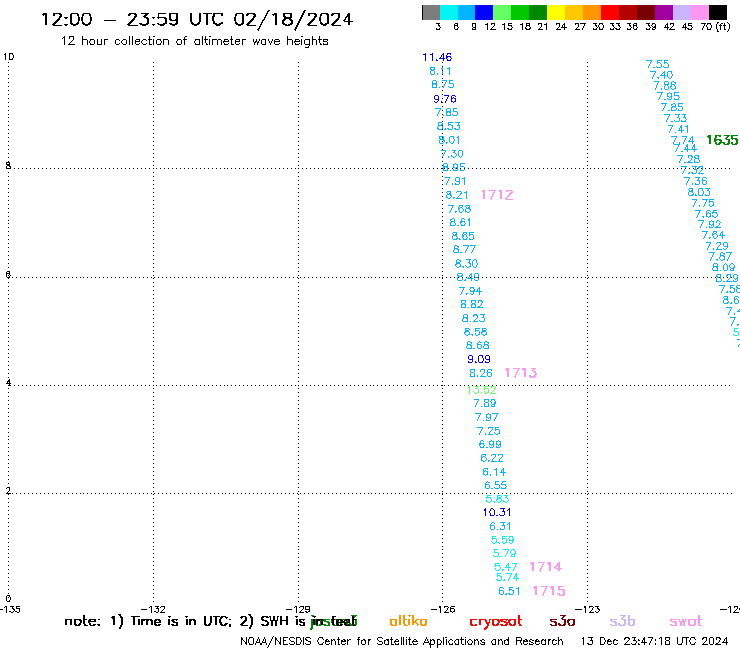Click the 8.26 value beside 1713
Image resolution: width=740 pixels, height=650 pixels.
pos(481,373)
